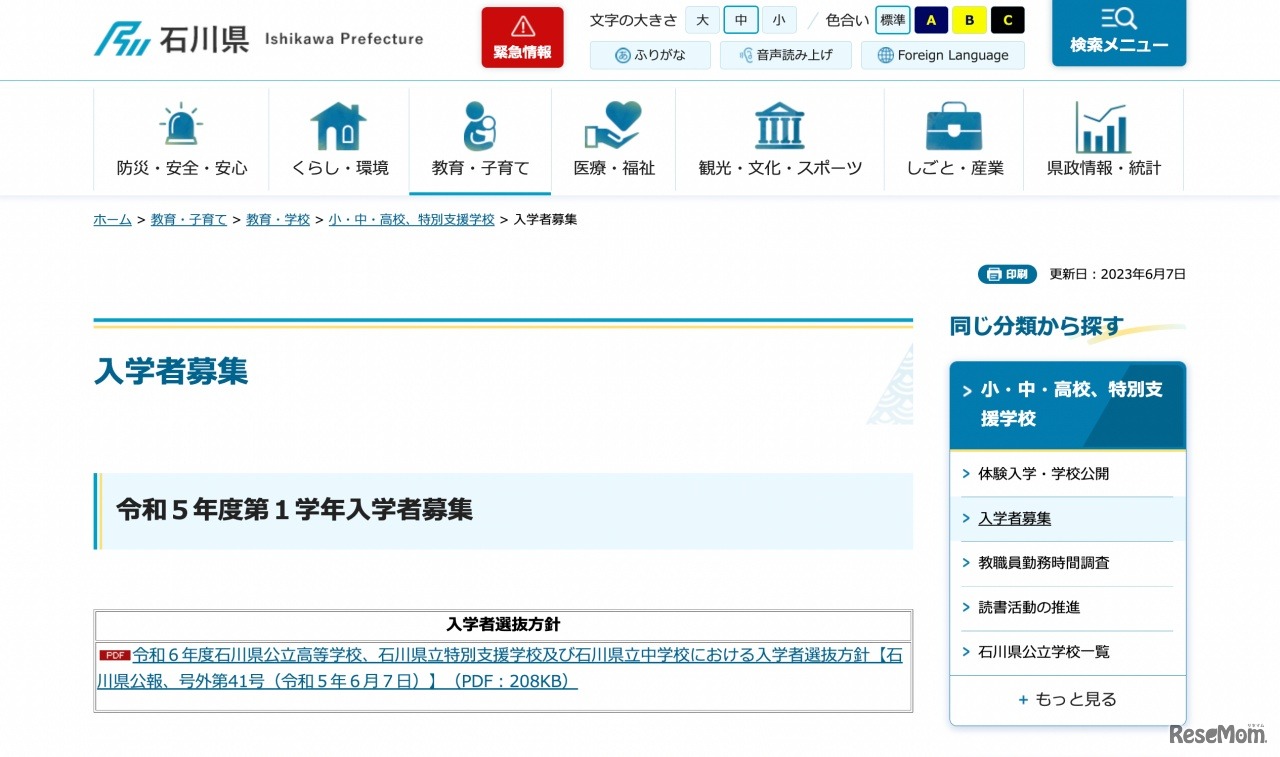Navigate via ホーム breadcrumb
The image size is (1280, 757).
tap(112, 219)
